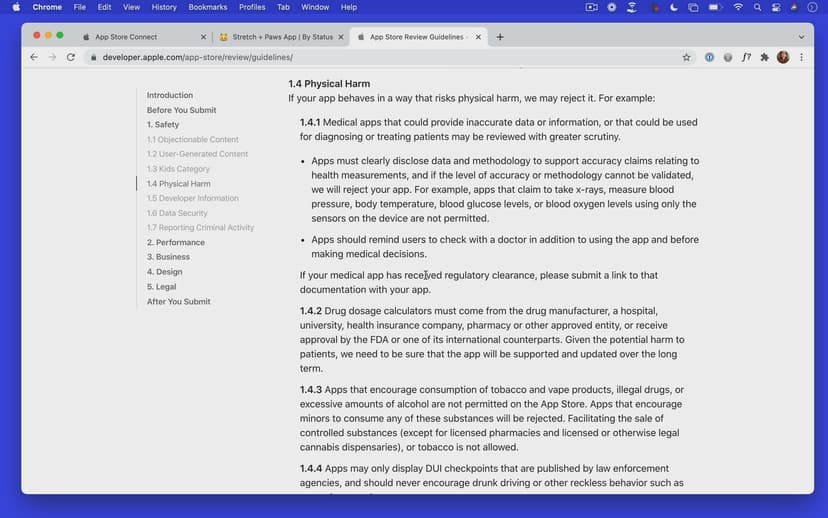This screenshot has width=828, height=518.
Task: Open Control Center in the menu bar
Action: [x=776, y=7]
